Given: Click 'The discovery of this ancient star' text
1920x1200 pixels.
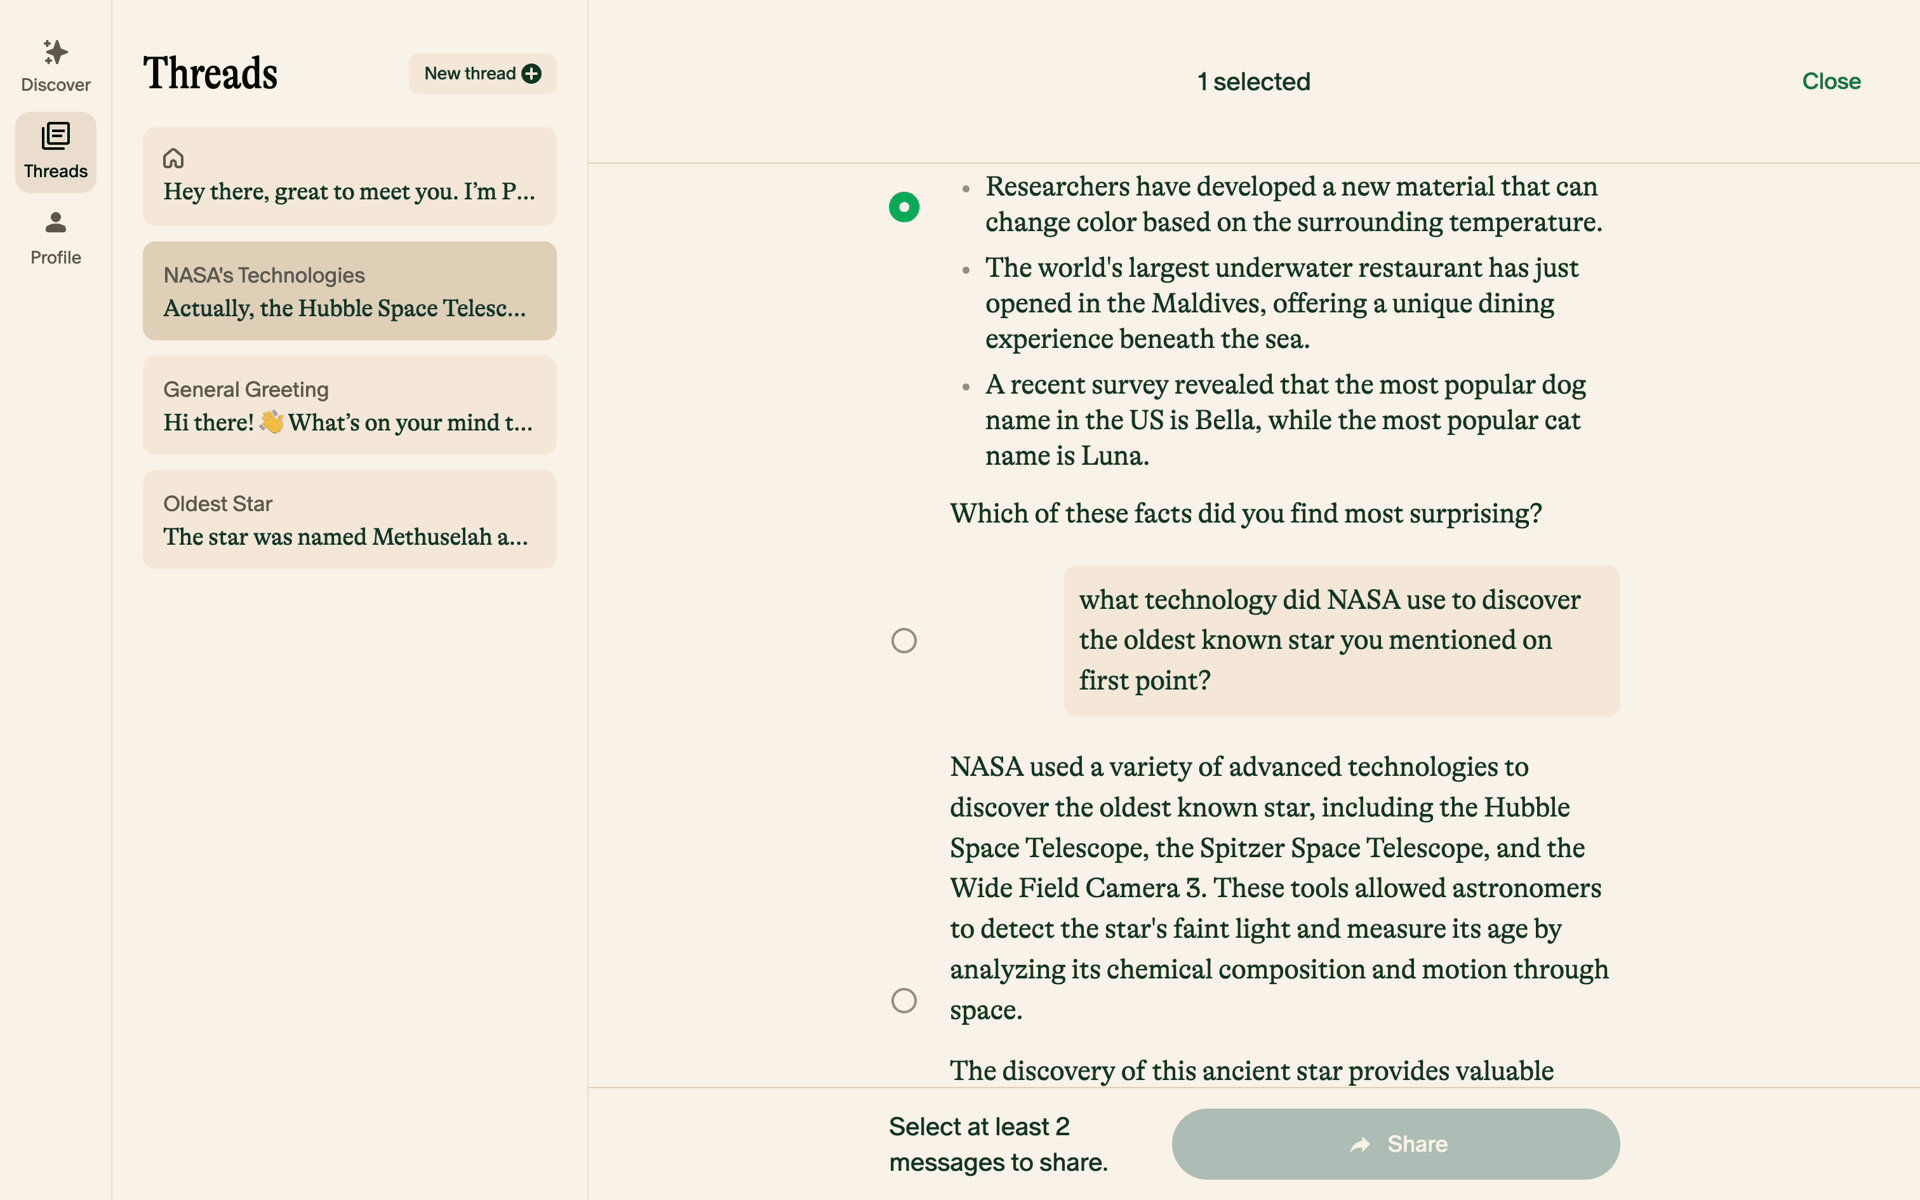Looking at the screenshot, I should pyautogui.click(x=1251, y=1071).
